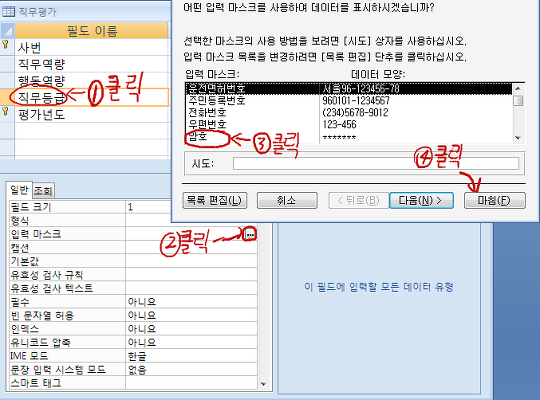Click the 입력 마스크 property value cell
The width and height of the screenshot is (540, 400).
tap(185, 234)
